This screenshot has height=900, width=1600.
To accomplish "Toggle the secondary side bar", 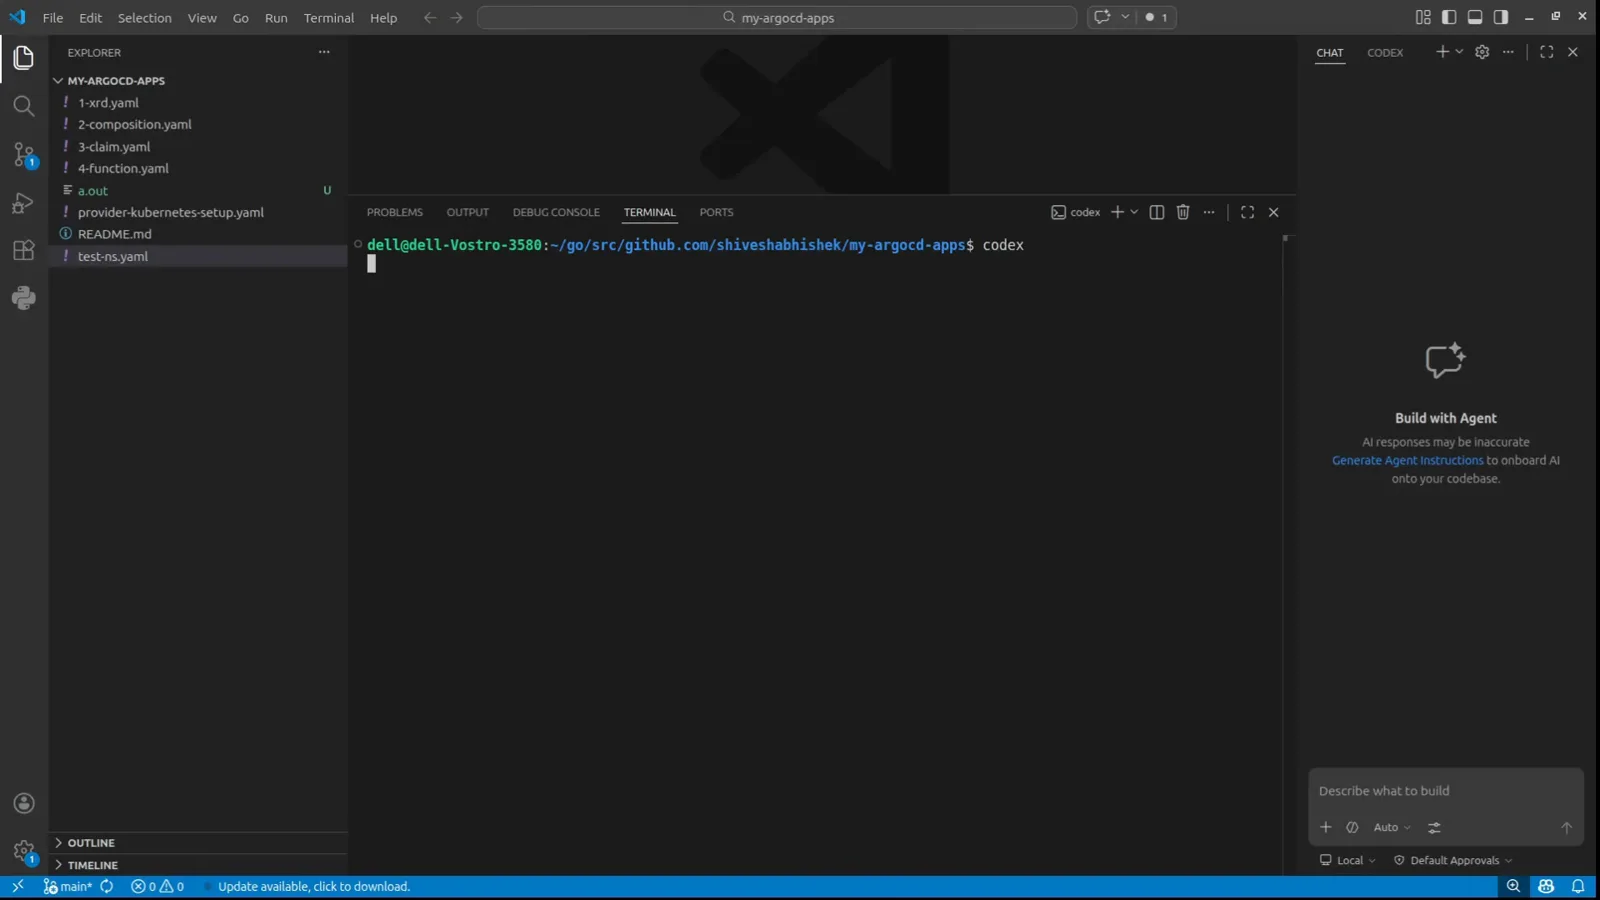I will (1501, 17).
